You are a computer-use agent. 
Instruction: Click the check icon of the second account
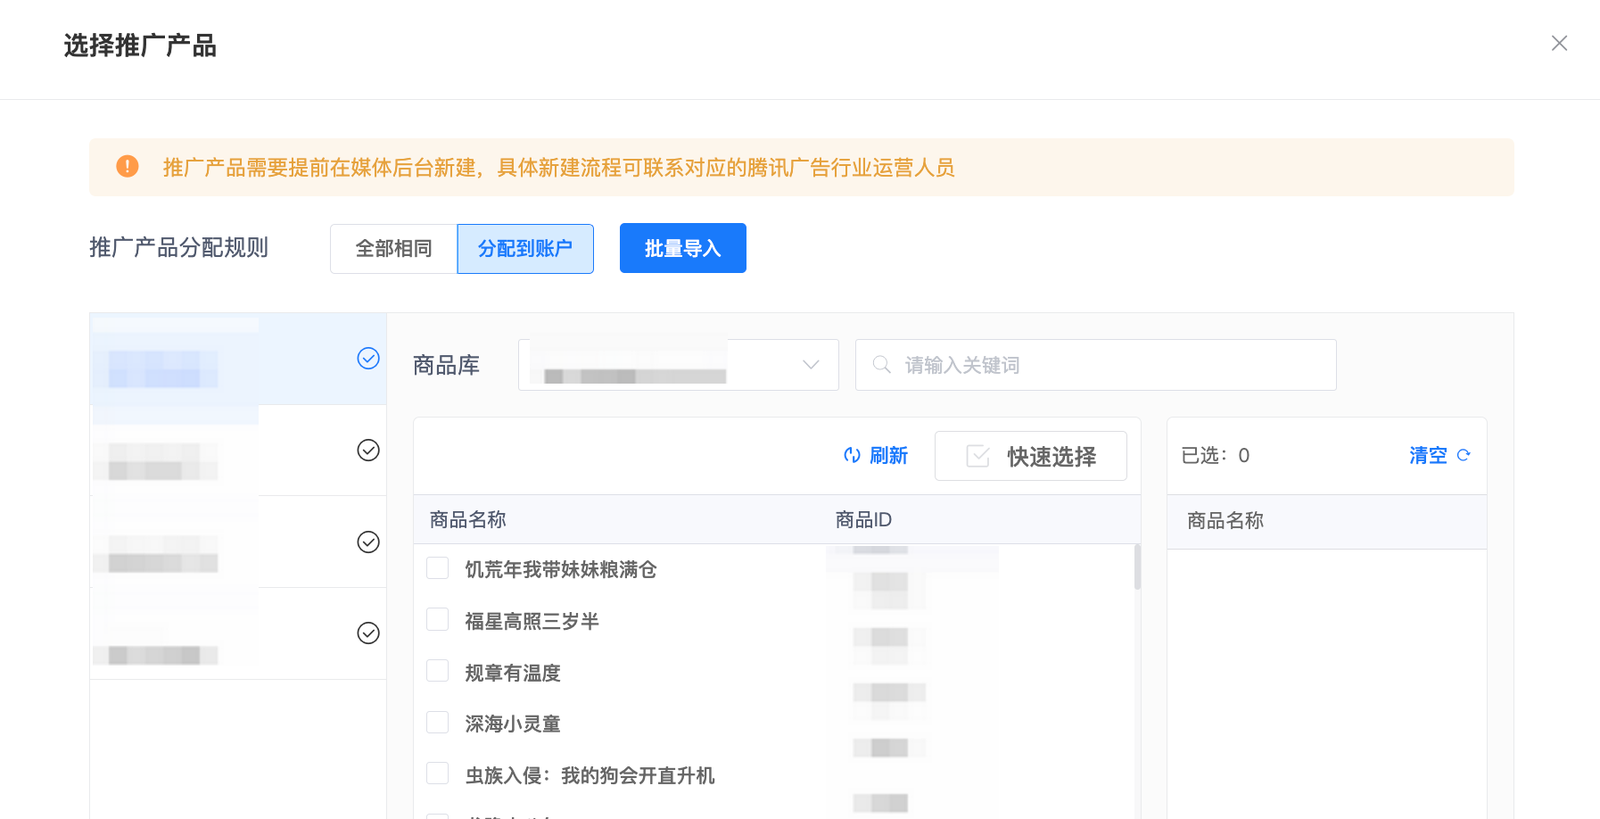(x=368, y=450)
